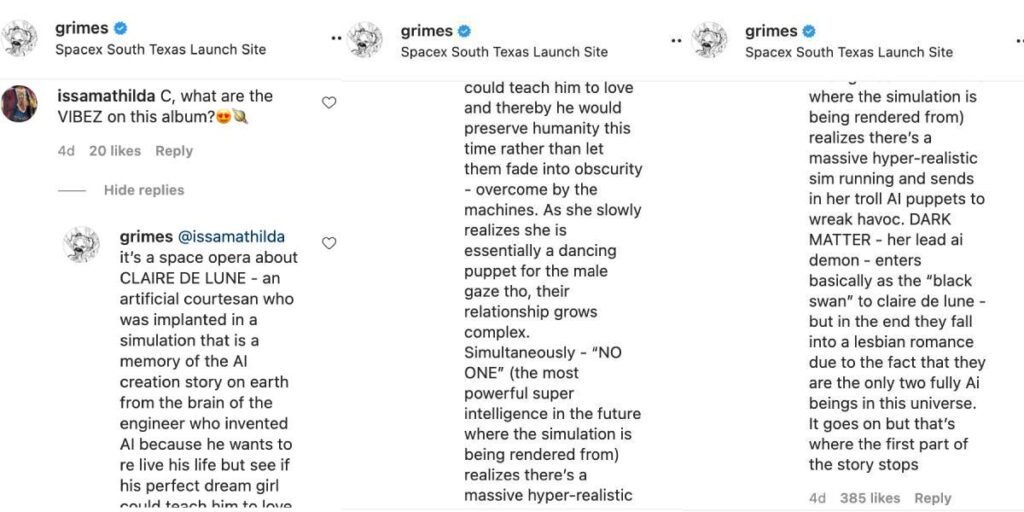
Task: Open the Spacex South Texas Launch Site location in the left panel
Action: tap(160, 49)
